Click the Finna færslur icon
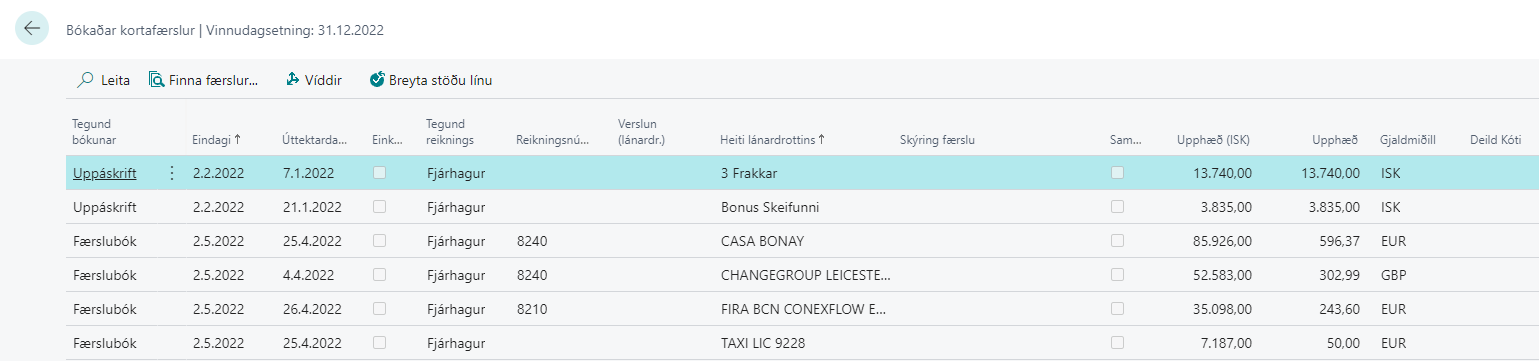The width and height of the screenshot is (1539, 361). coord(156,80)
